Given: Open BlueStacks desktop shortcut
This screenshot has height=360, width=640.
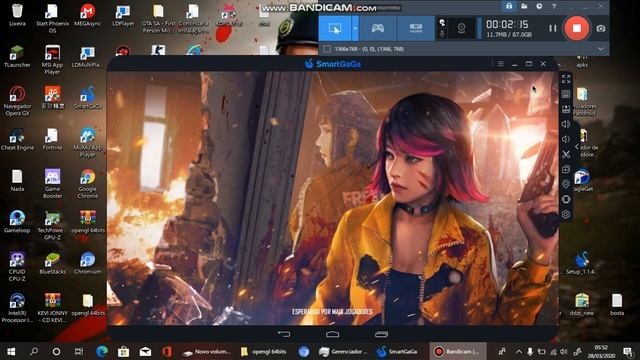Looking at the screenshot, I should [52, 264].
